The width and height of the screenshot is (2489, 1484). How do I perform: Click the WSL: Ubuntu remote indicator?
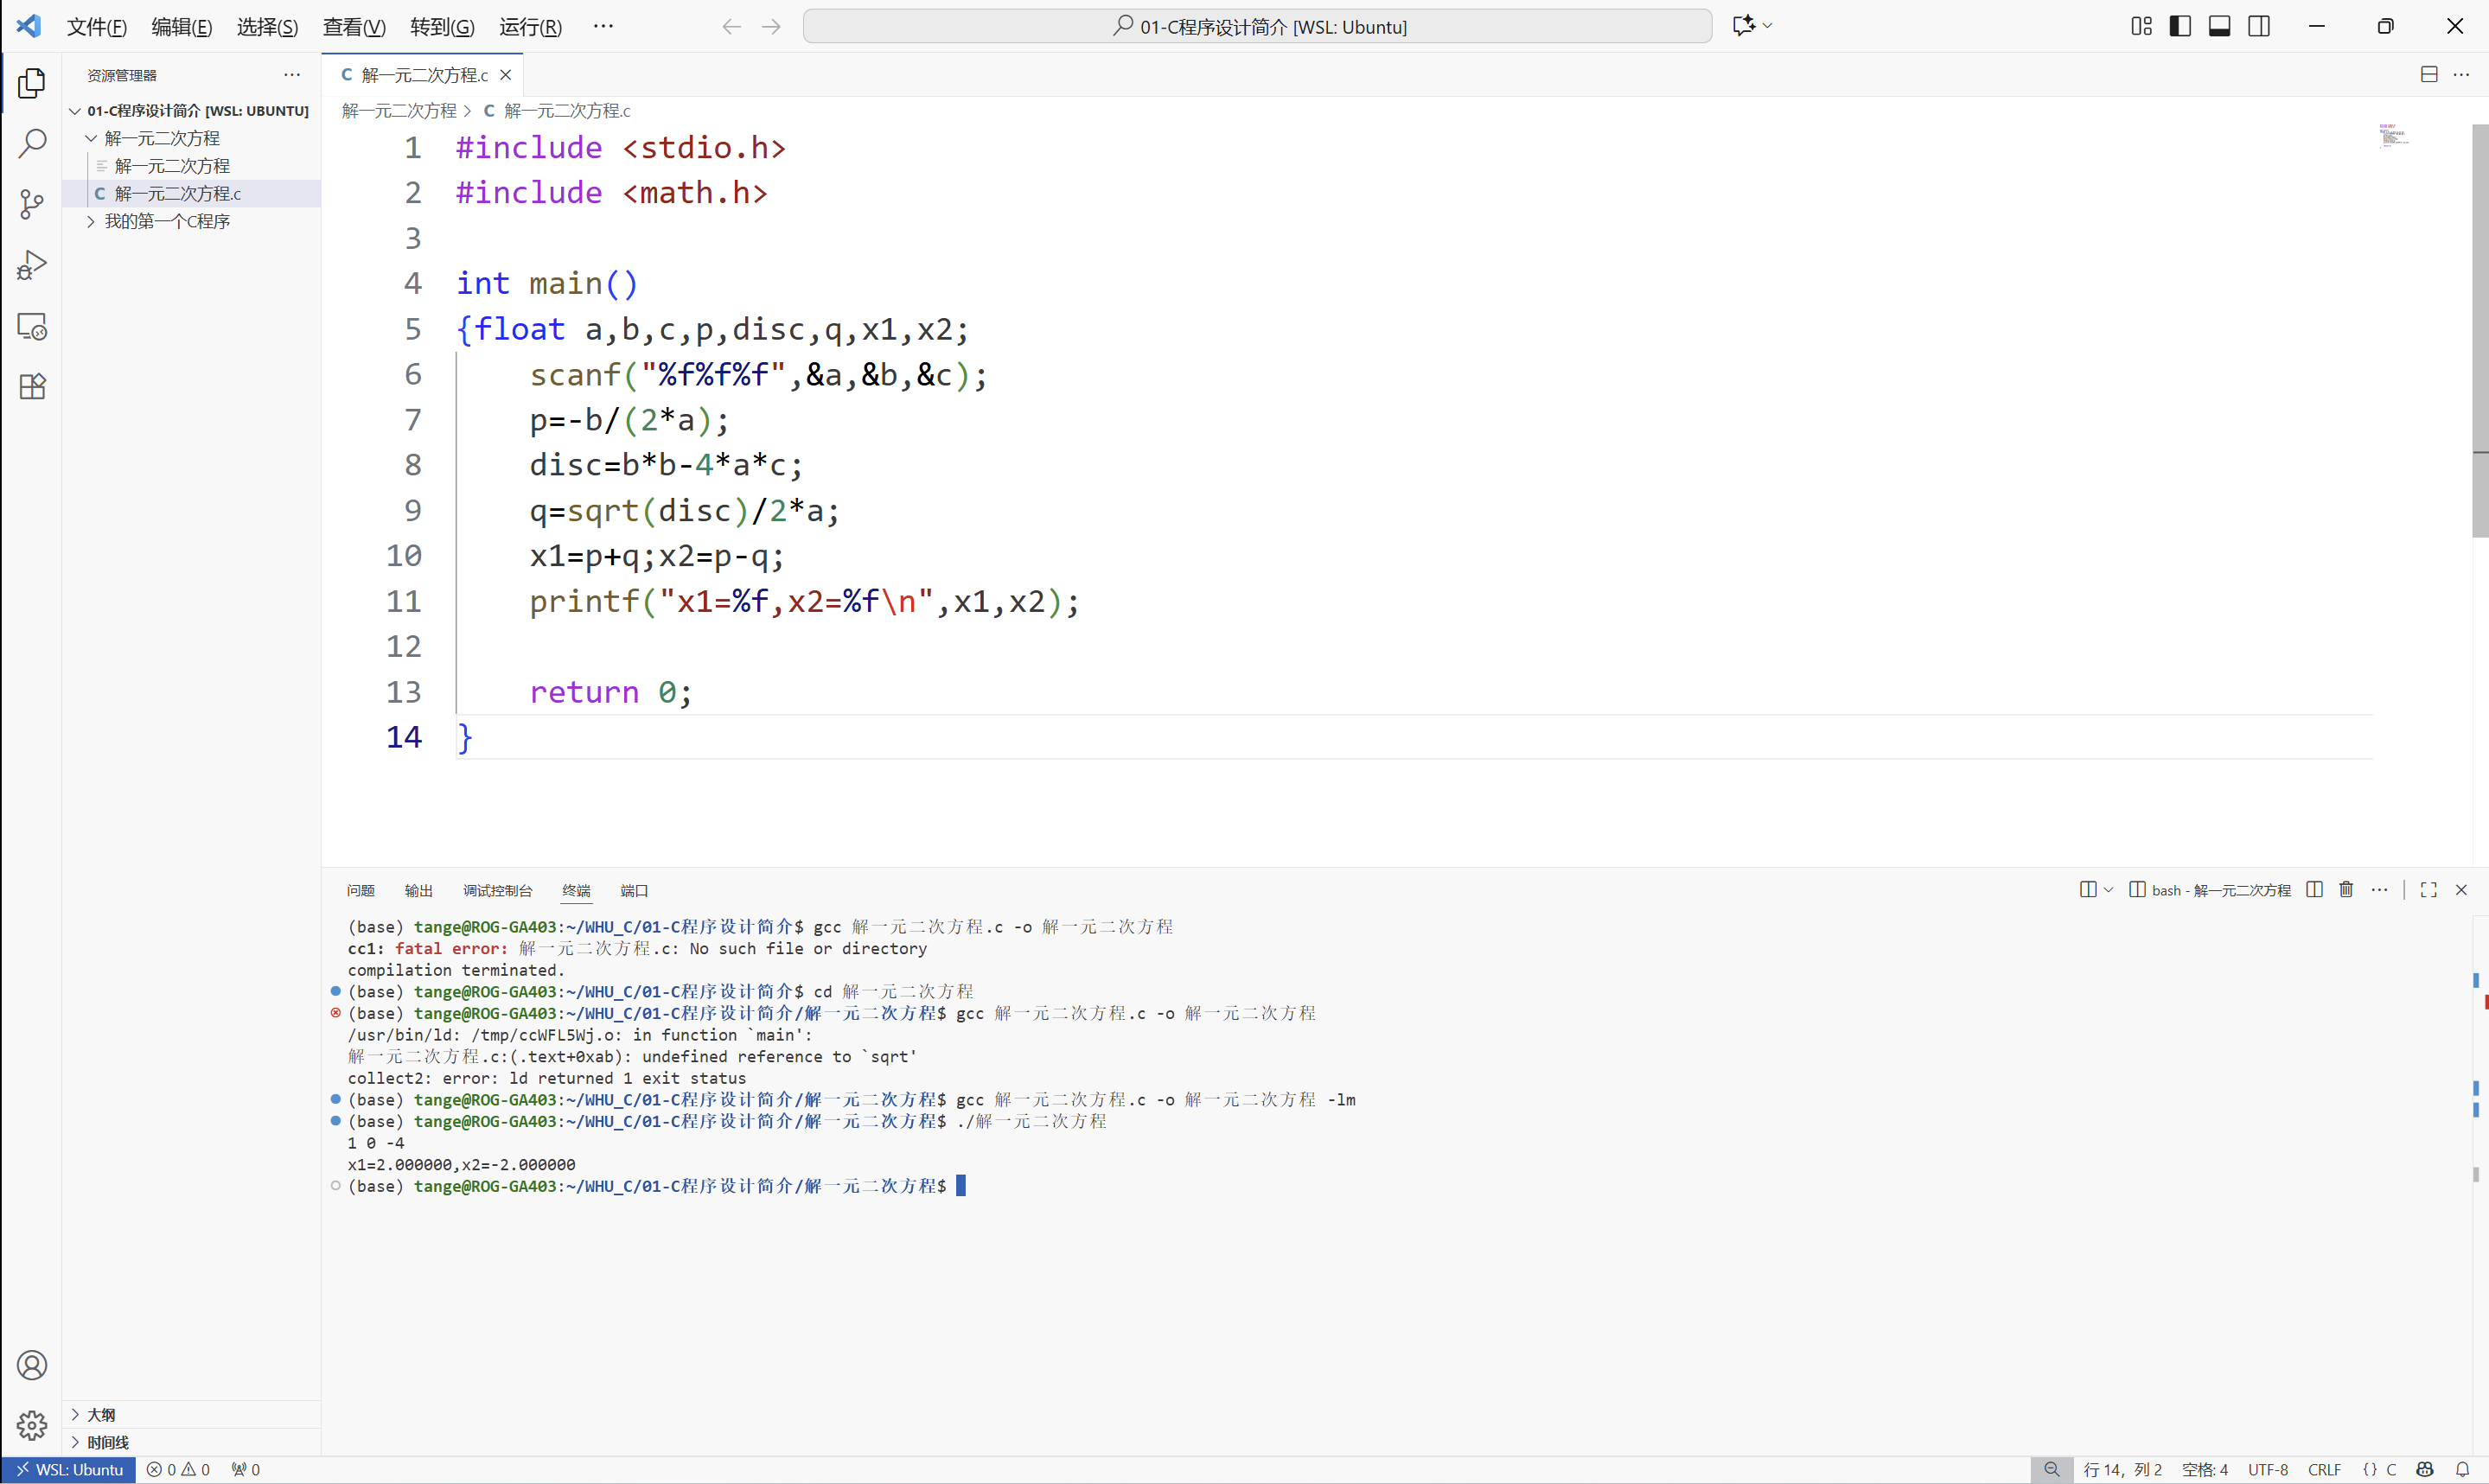(69, 1469)
